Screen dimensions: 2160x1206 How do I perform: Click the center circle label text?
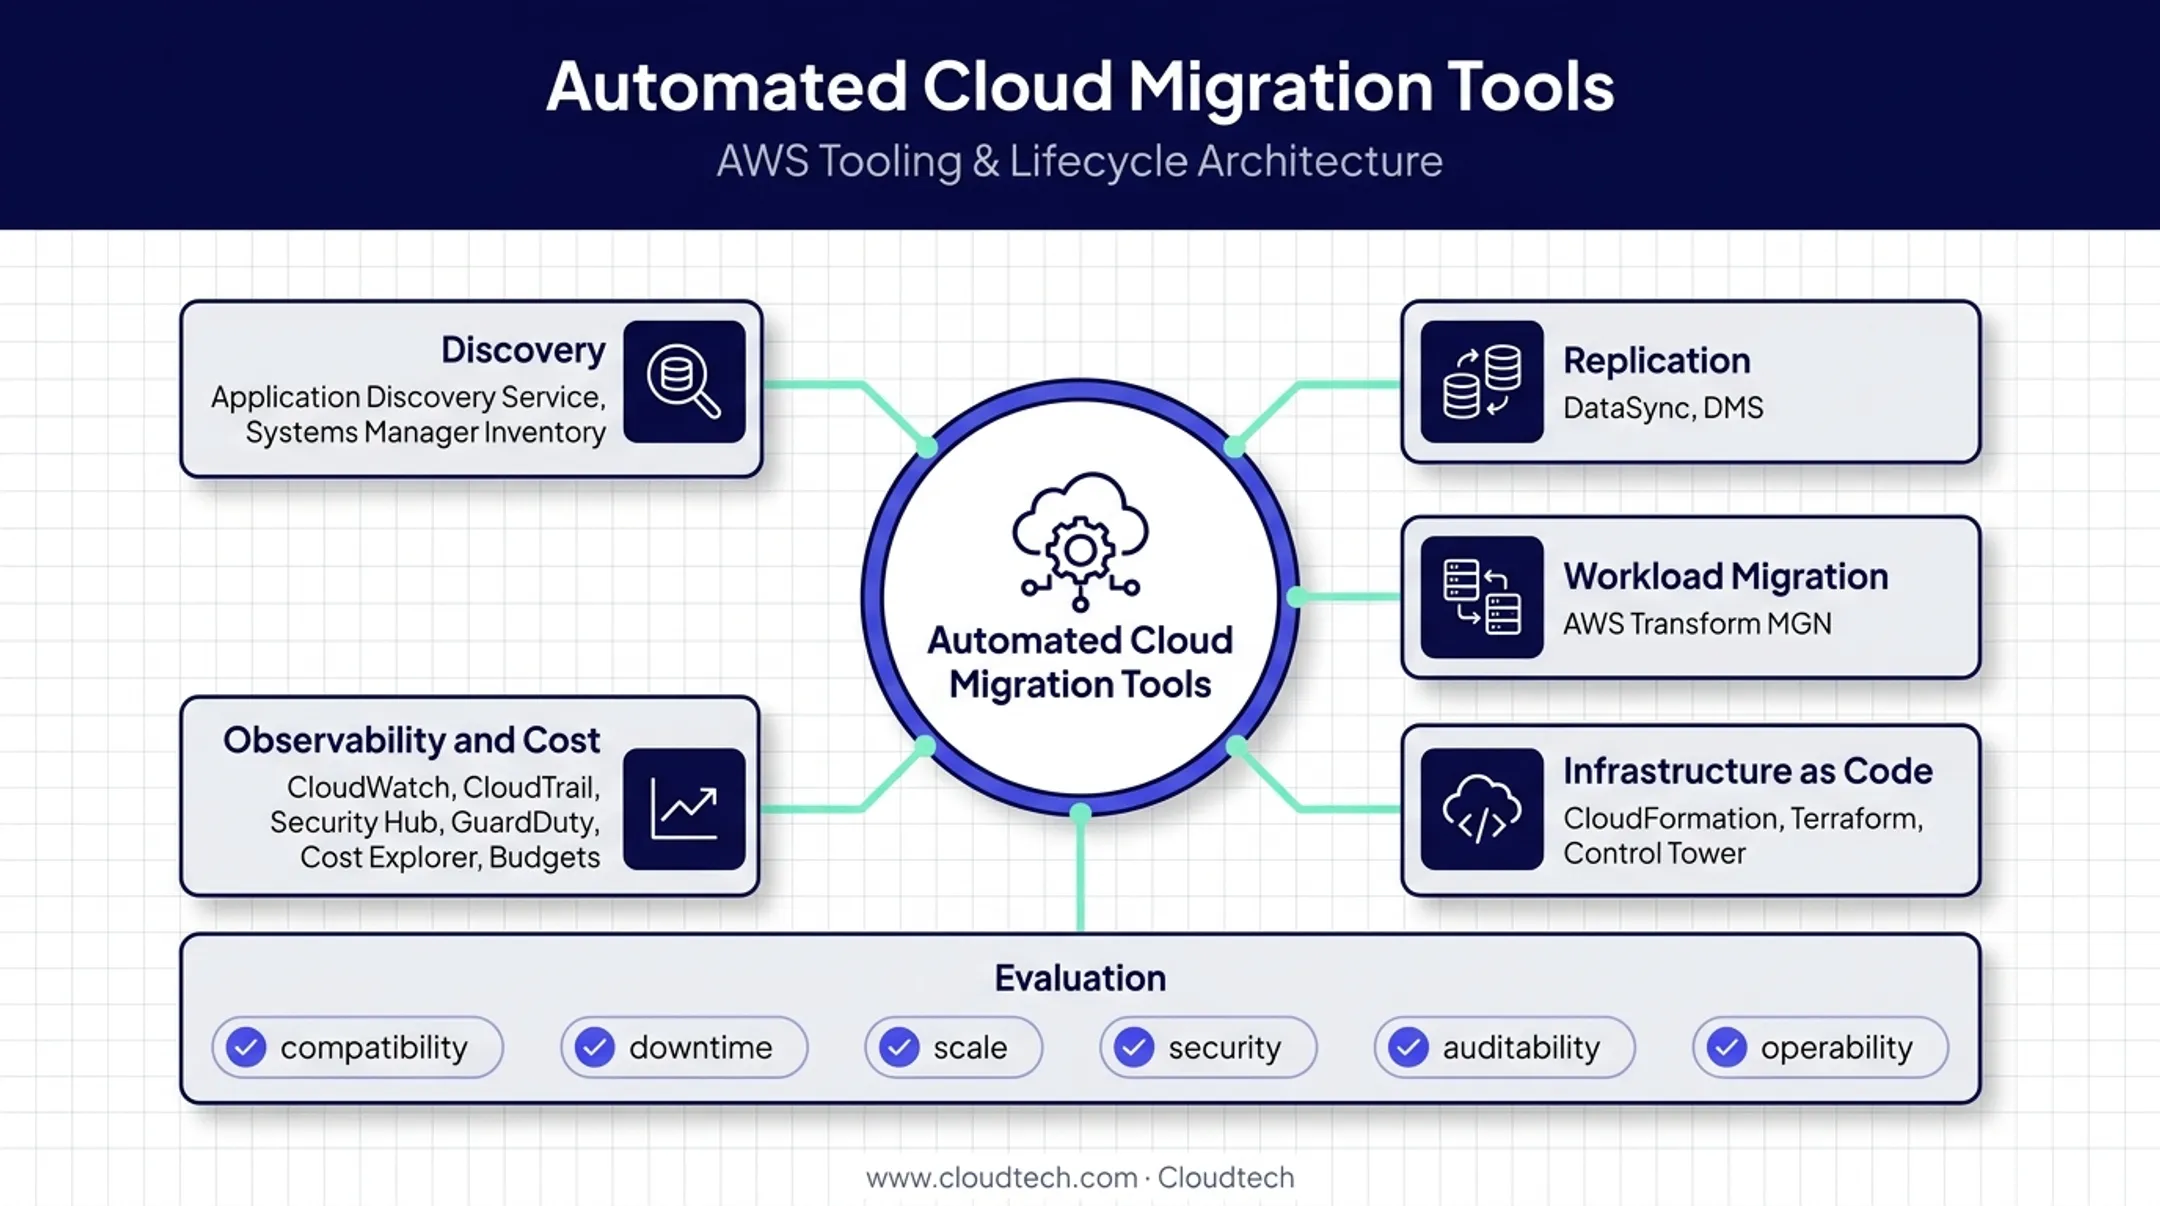coord(1080,662)
